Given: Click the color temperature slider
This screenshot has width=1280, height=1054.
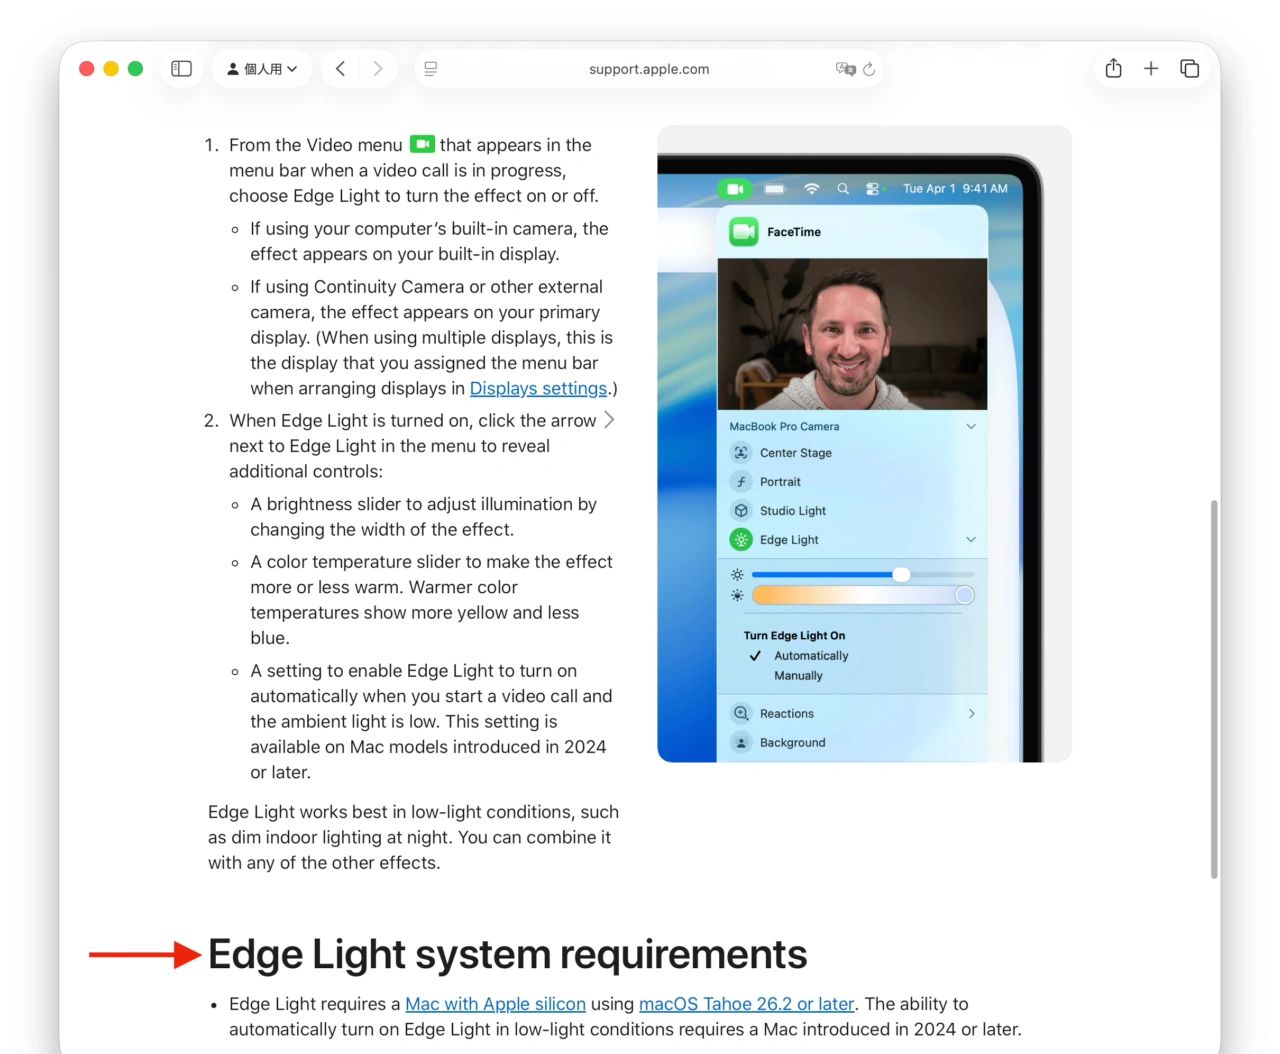Looking at the screenshot, I should point(862,596).
